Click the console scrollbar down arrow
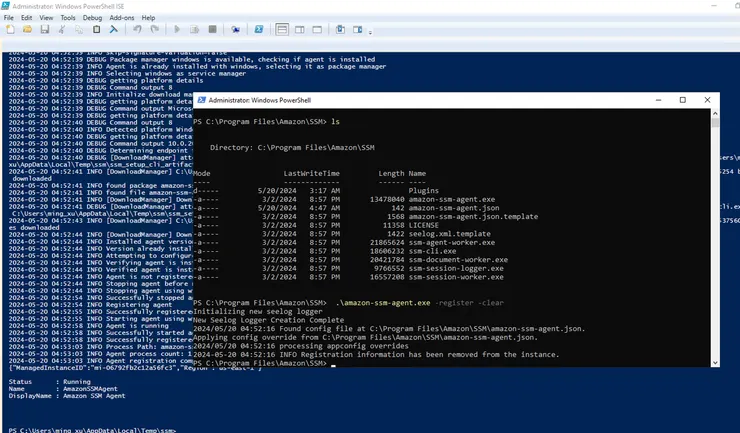 (715, 363)
